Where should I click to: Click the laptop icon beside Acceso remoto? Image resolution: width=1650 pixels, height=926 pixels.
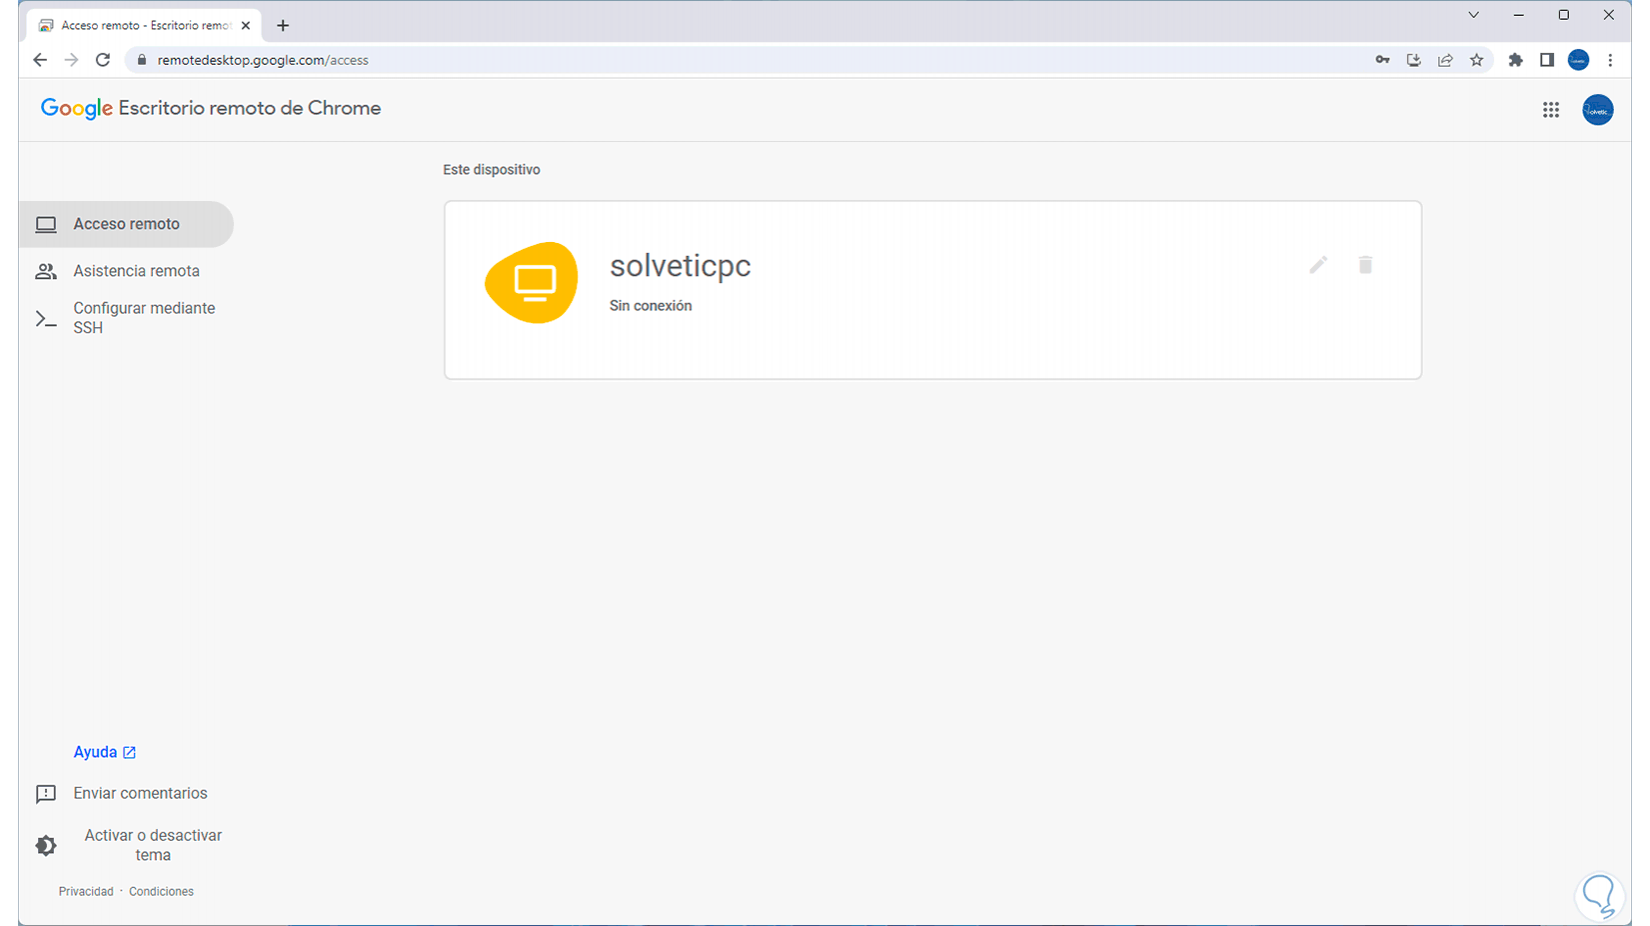(46, 224)
